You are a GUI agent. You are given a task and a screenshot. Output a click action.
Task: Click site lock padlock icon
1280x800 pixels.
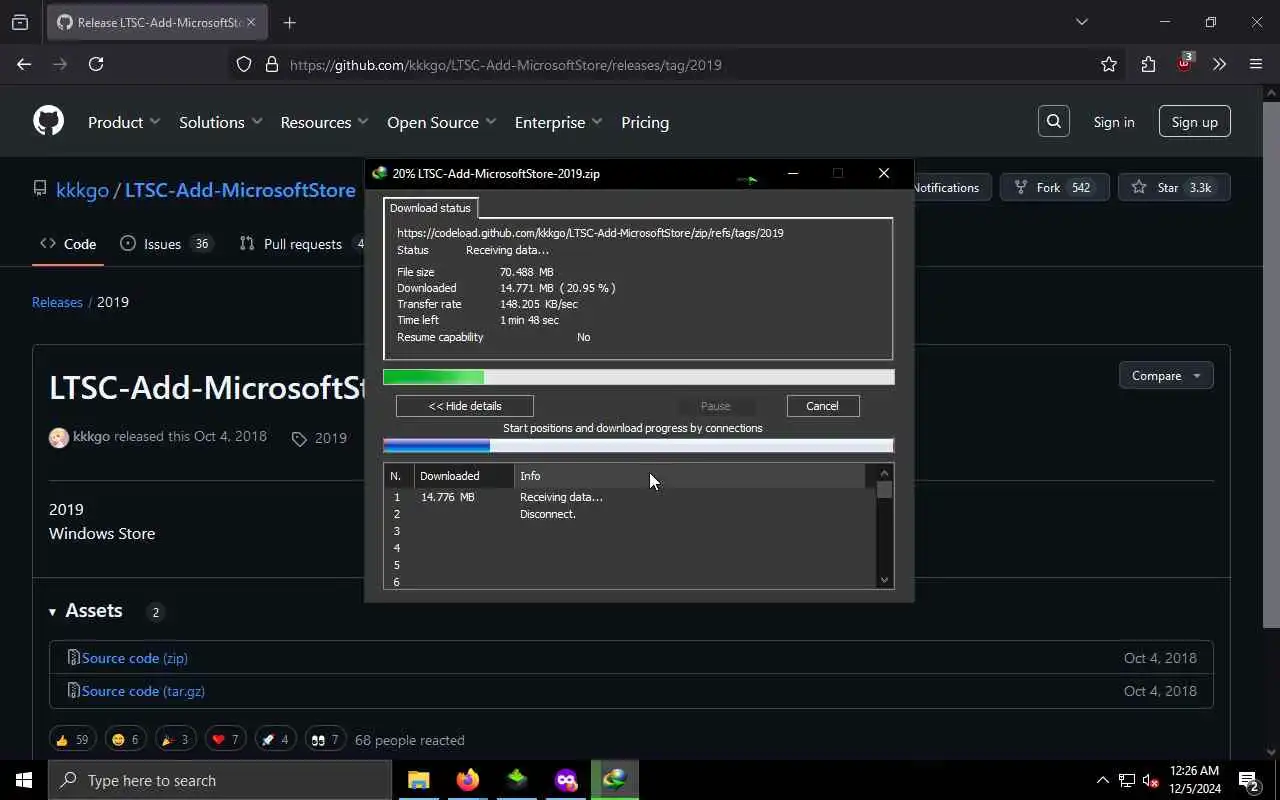pos(271,64)
